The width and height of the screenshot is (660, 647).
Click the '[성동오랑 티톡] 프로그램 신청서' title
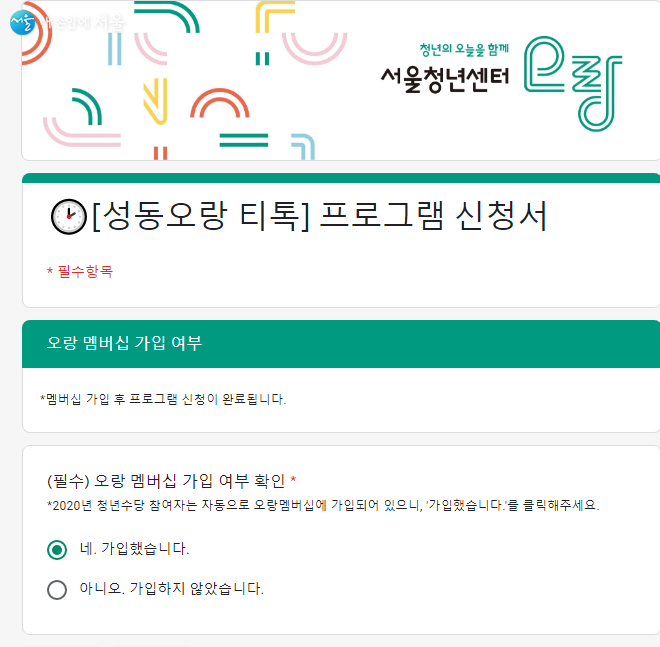click(x=320, y=216)
